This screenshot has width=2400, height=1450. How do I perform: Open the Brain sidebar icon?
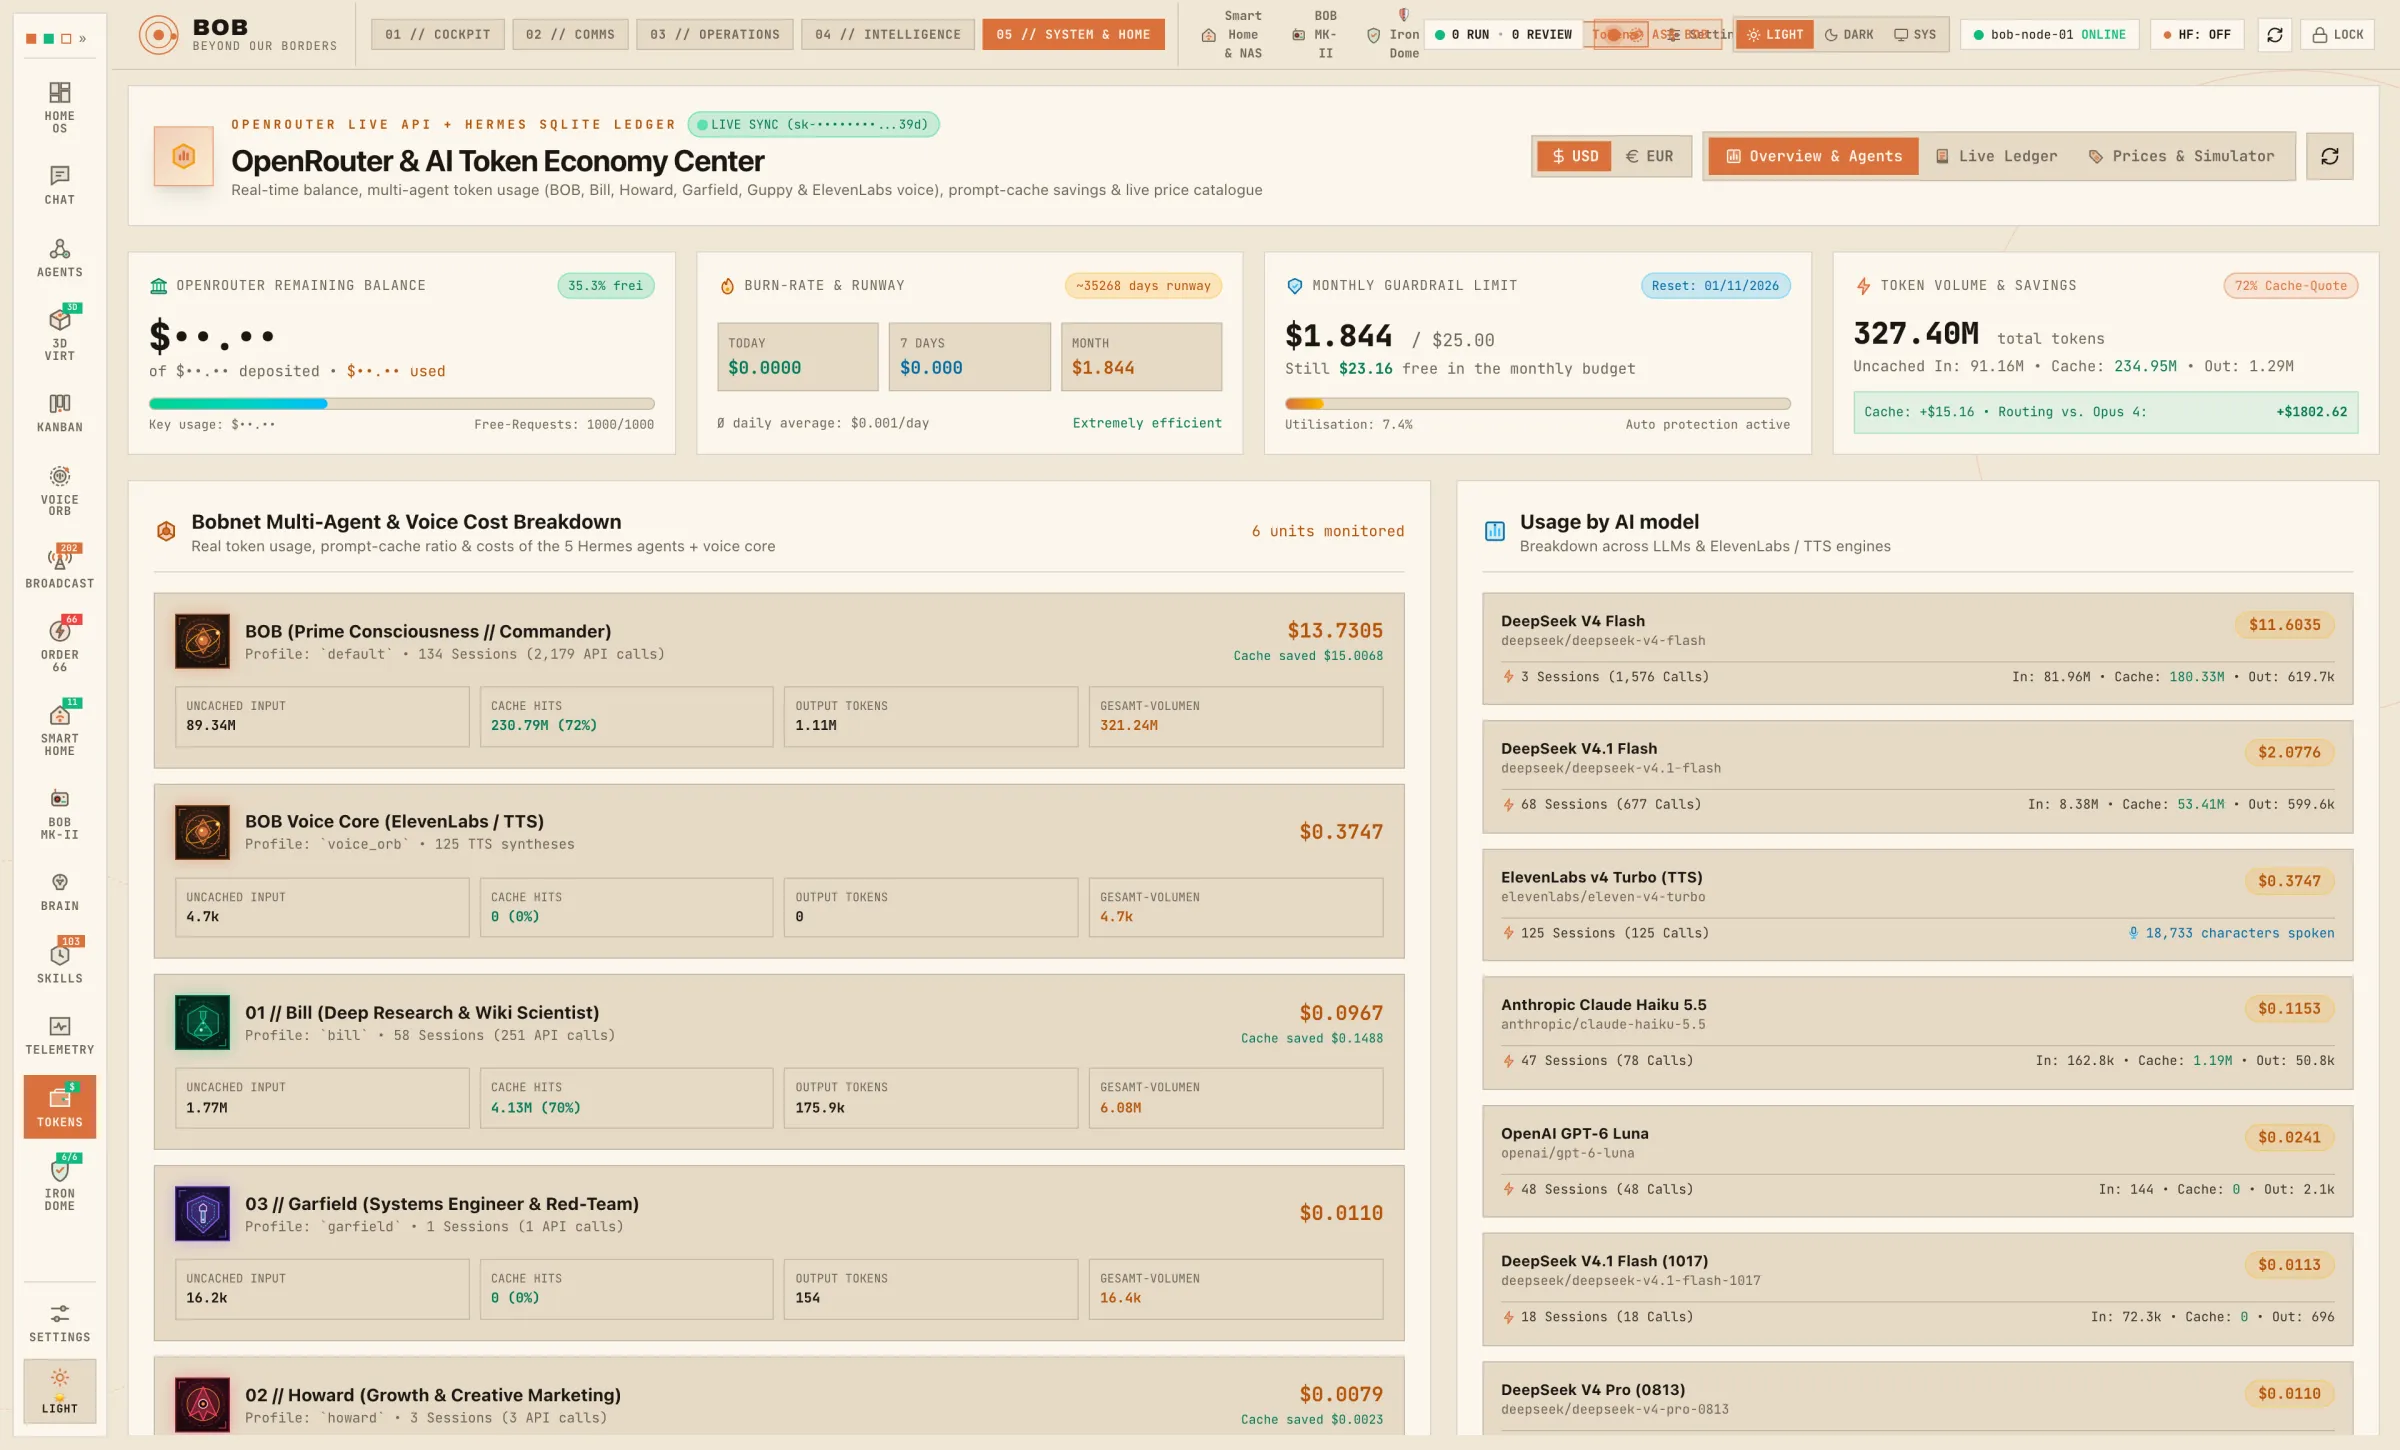click(59, 892)
